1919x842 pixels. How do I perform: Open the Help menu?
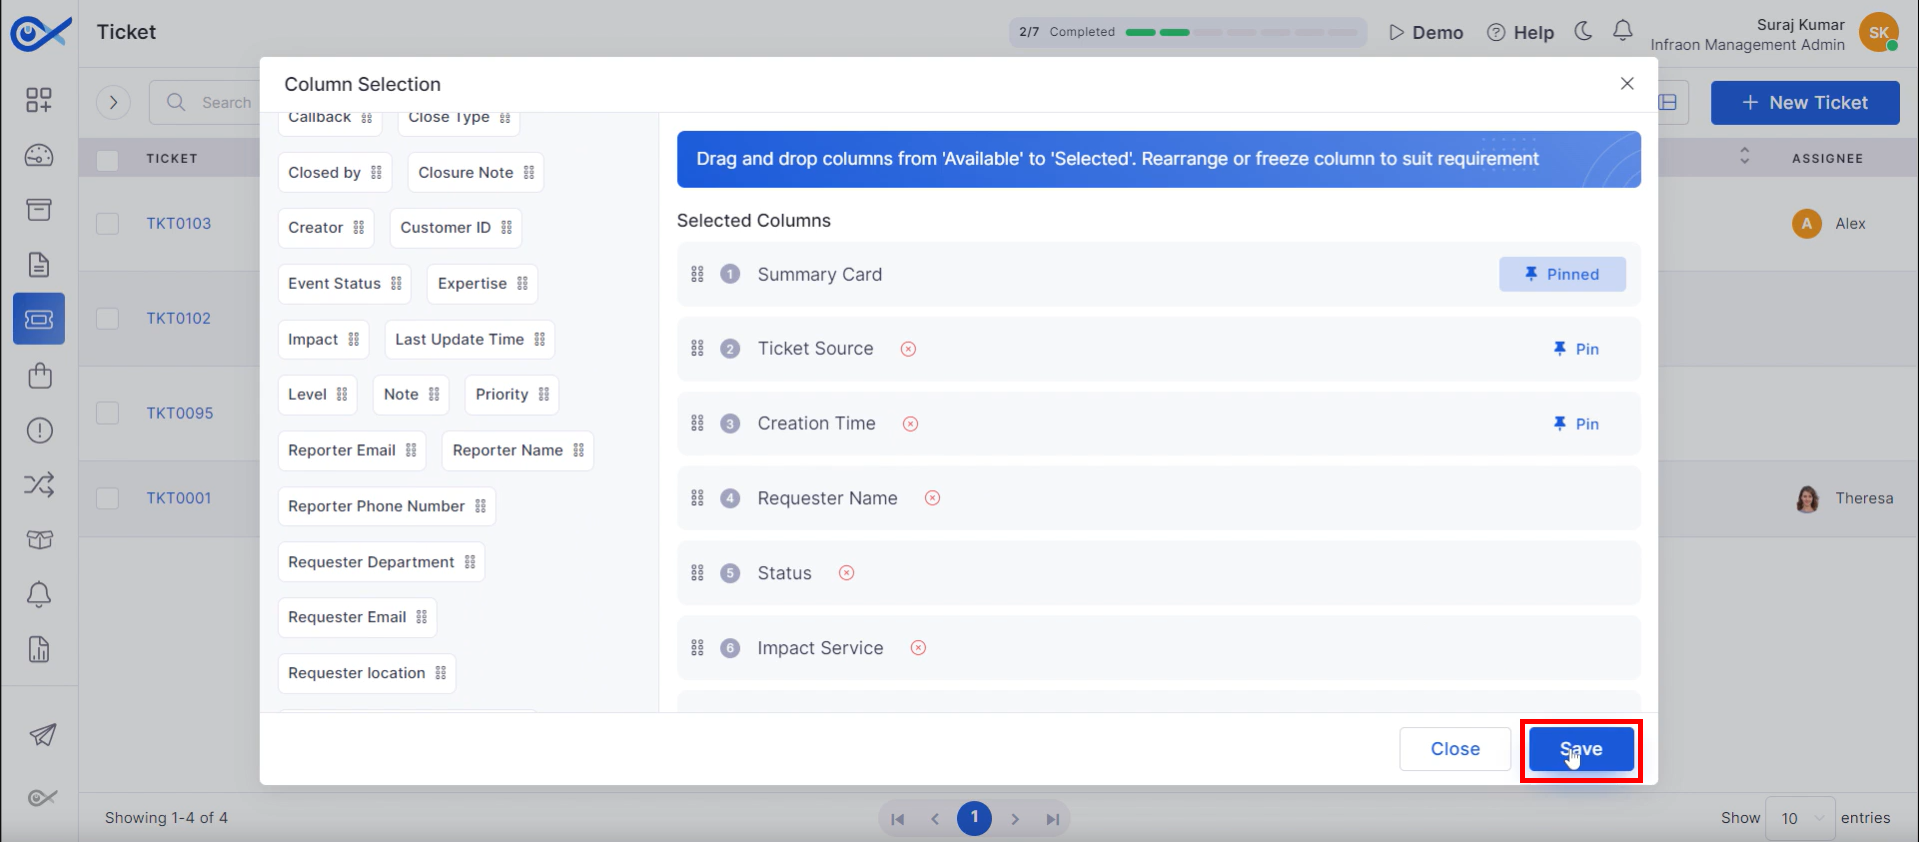click(1520, 32)
